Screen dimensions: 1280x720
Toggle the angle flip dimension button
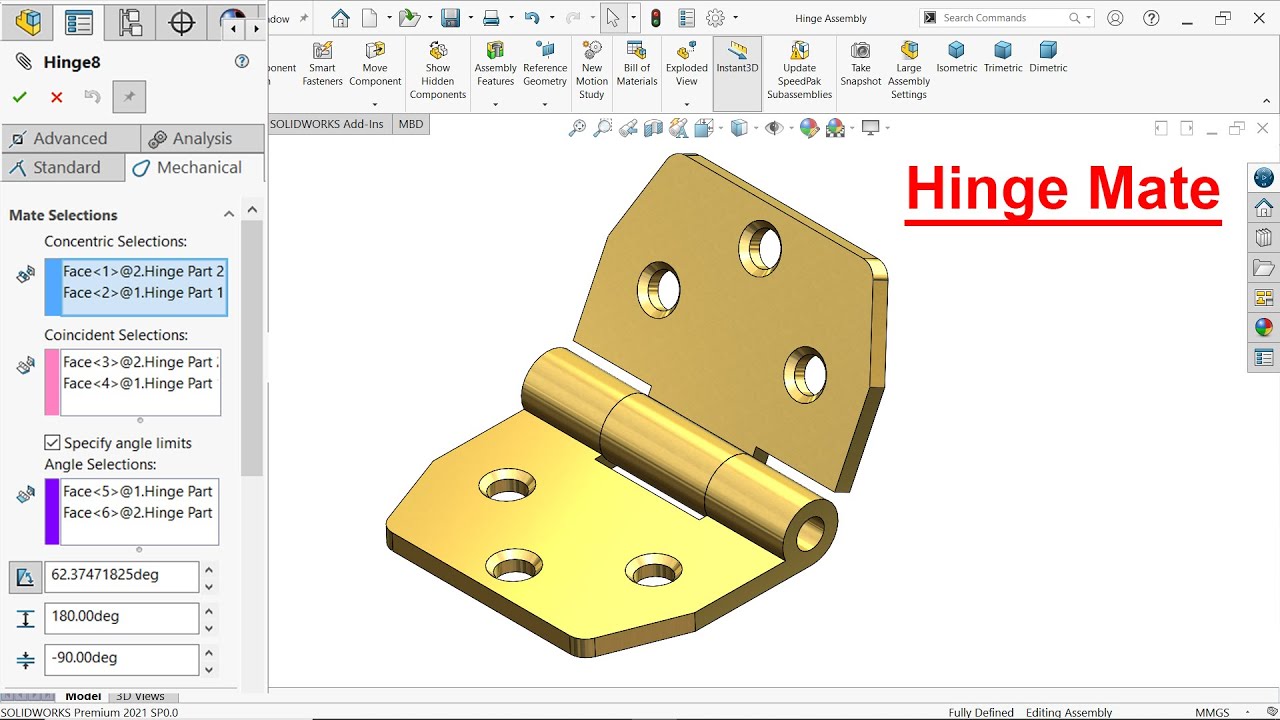pyautogui.click(x=26, y=576)
